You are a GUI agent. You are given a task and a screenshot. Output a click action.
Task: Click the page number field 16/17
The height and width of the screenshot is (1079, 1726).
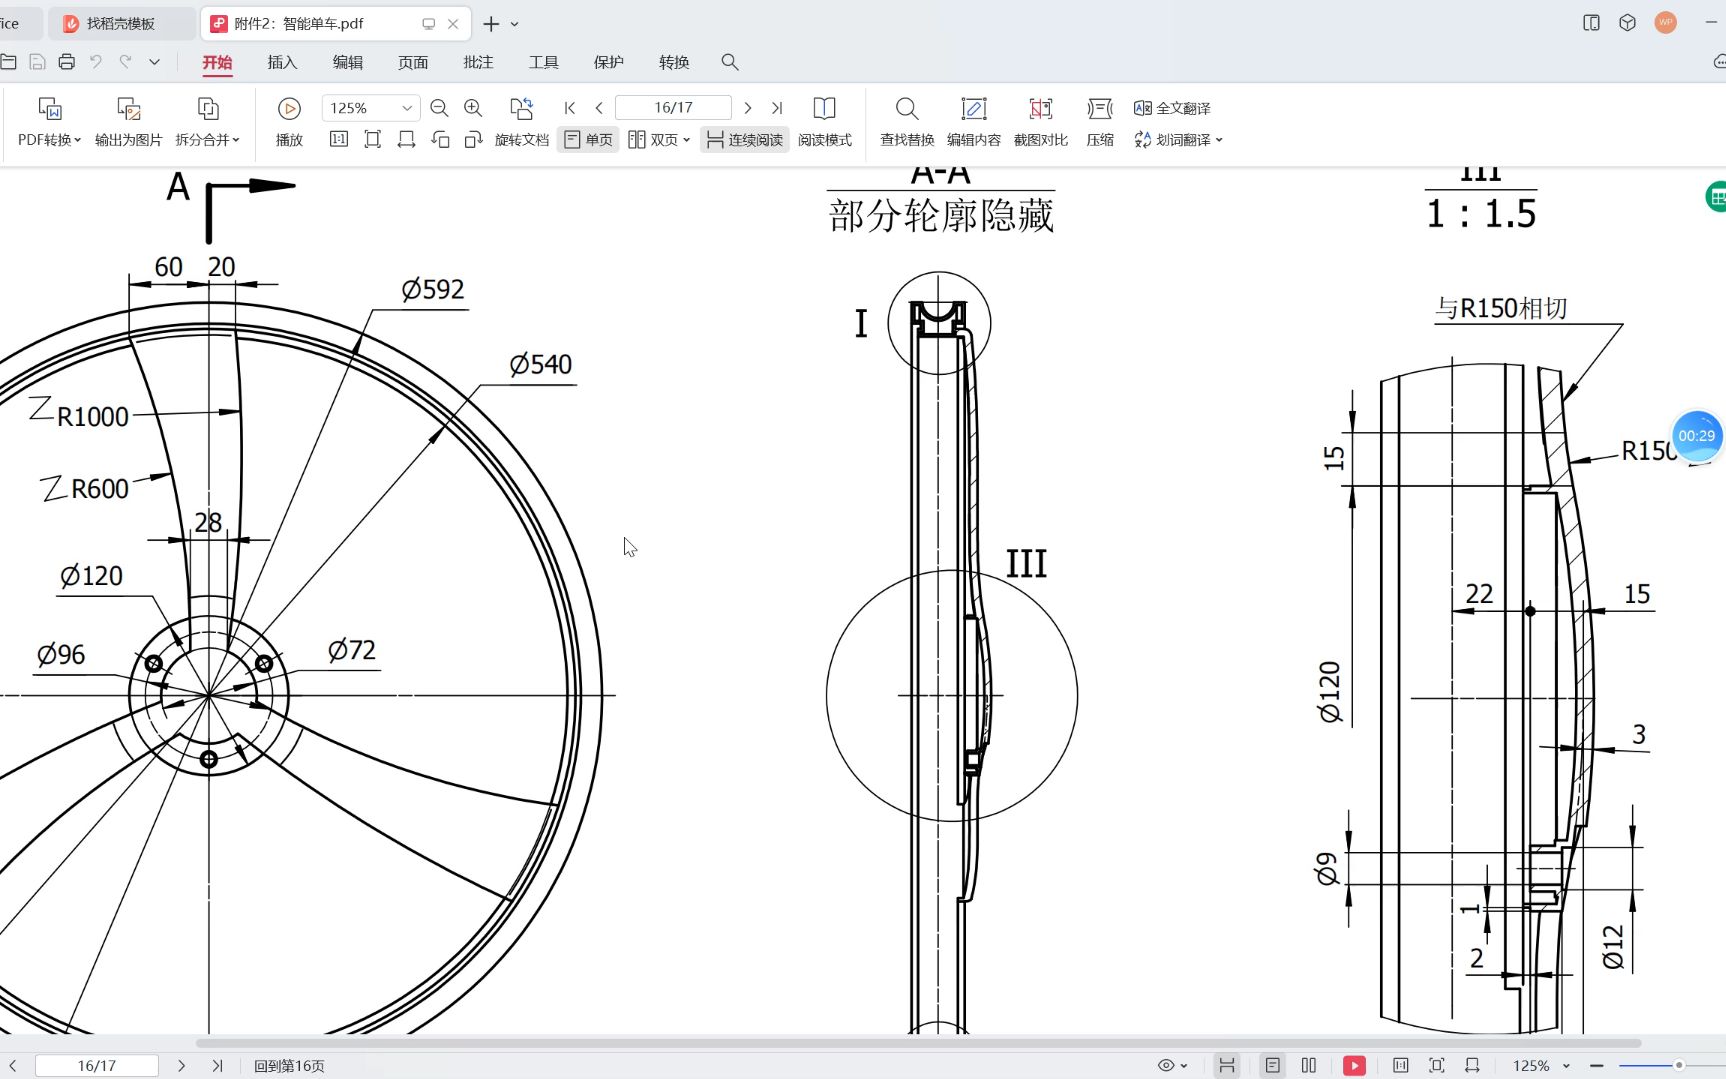pos(673,108)
